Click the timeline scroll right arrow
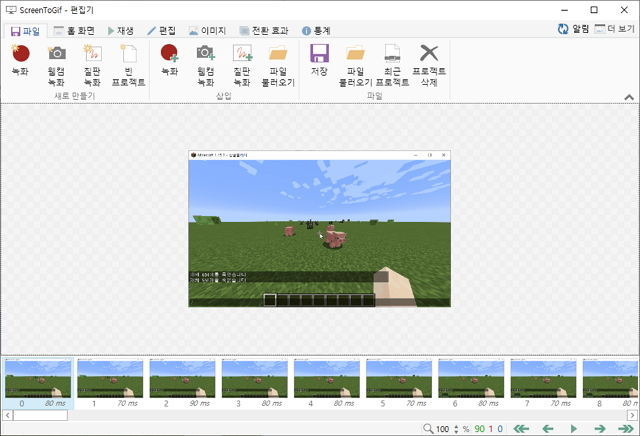 (x=632, y=415)
